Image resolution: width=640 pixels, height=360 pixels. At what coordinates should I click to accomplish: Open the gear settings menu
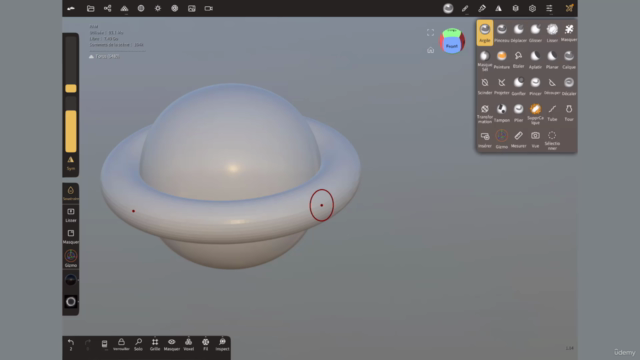coord(532,8)
